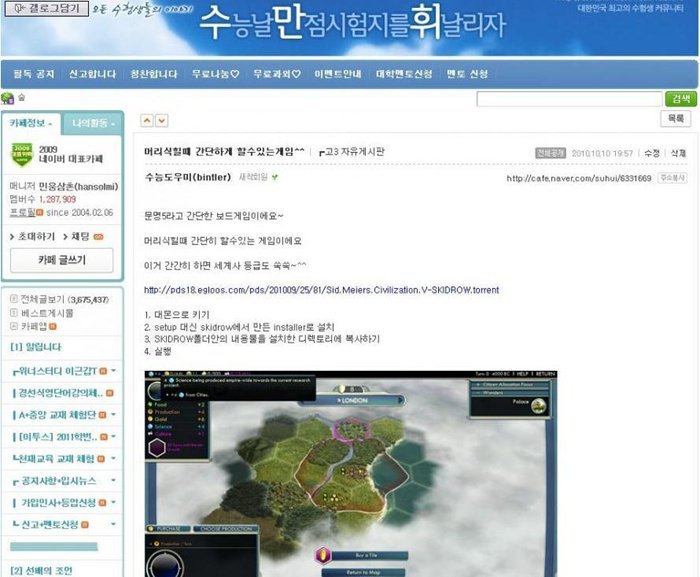Open the 멘토 신청 menu item

click(x=467, y=74)
